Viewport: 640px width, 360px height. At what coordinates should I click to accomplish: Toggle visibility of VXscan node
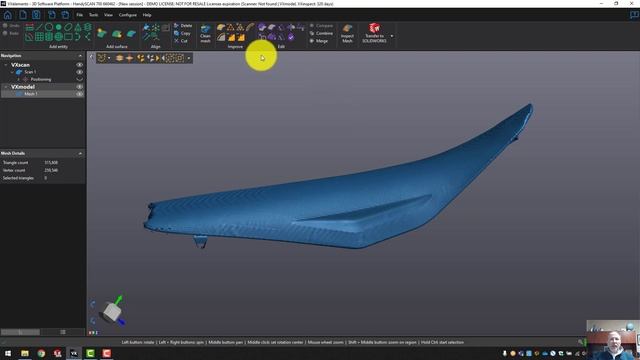(x=80, y=64)
